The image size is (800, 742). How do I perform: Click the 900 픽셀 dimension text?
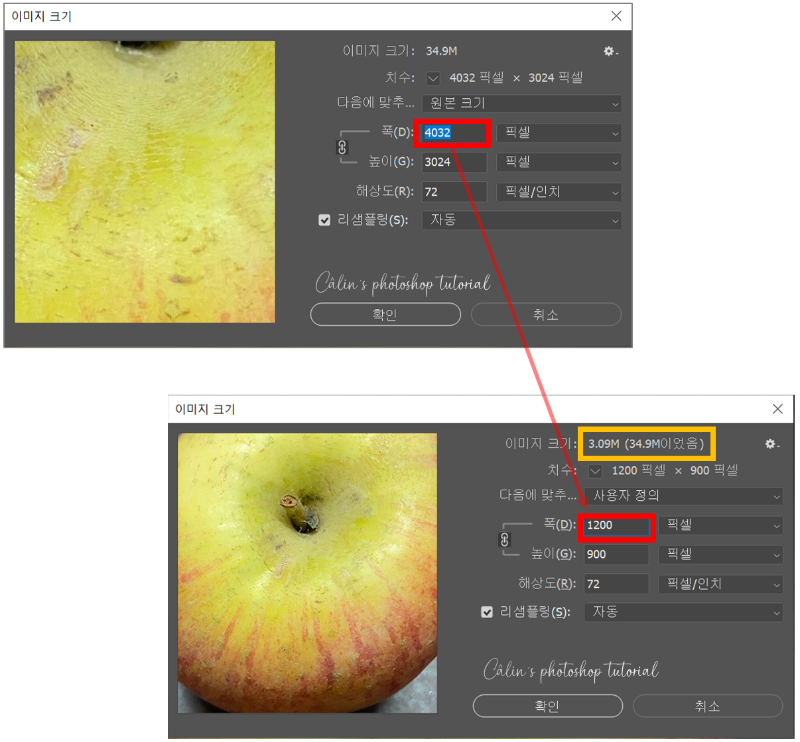tap(714, 471)
